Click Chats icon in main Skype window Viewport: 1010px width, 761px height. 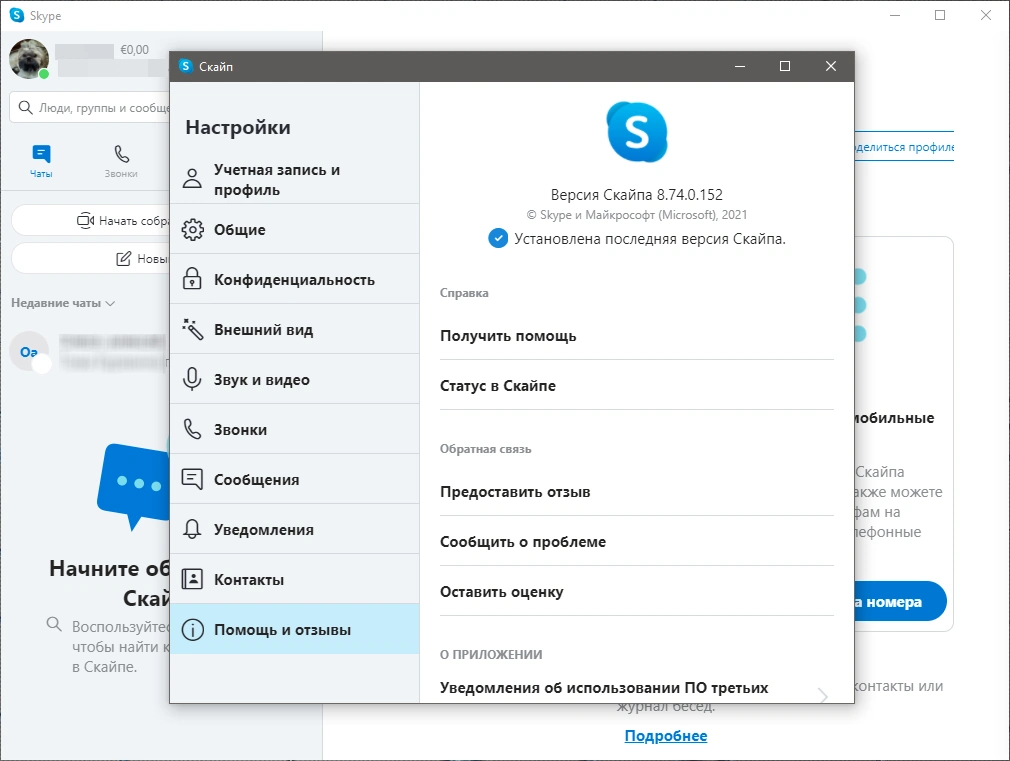pos(41,154)
